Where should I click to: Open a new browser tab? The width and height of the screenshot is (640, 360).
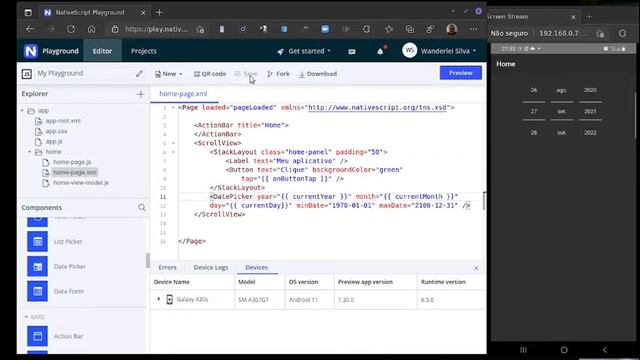click(x=159, y=13)
